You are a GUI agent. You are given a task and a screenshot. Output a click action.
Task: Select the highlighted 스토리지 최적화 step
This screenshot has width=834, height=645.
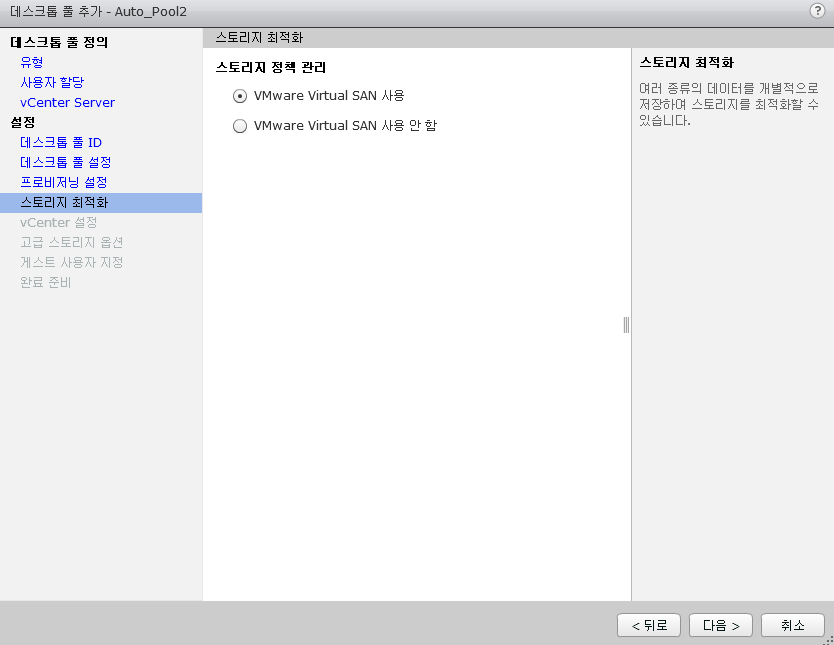point(101,203)
